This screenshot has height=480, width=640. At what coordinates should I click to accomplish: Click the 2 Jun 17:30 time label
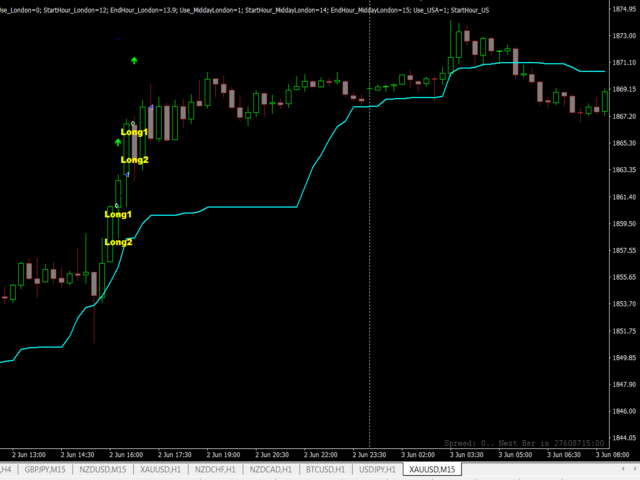point(175,455)
